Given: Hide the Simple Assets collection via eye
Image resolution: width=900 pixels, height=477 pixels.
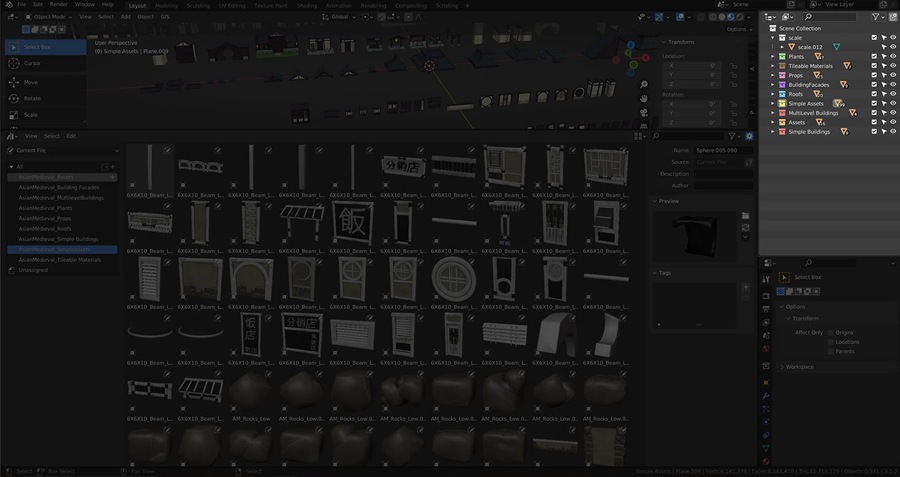Looking at the screenshot, I should 893,104.
